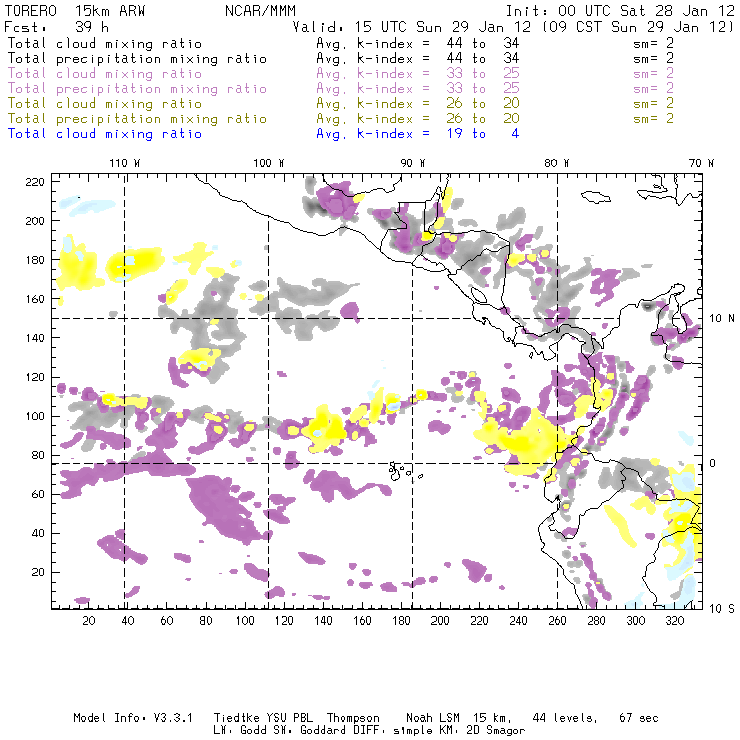
Task: Click the '110 W' longitude label
Action: click(125, 163)
